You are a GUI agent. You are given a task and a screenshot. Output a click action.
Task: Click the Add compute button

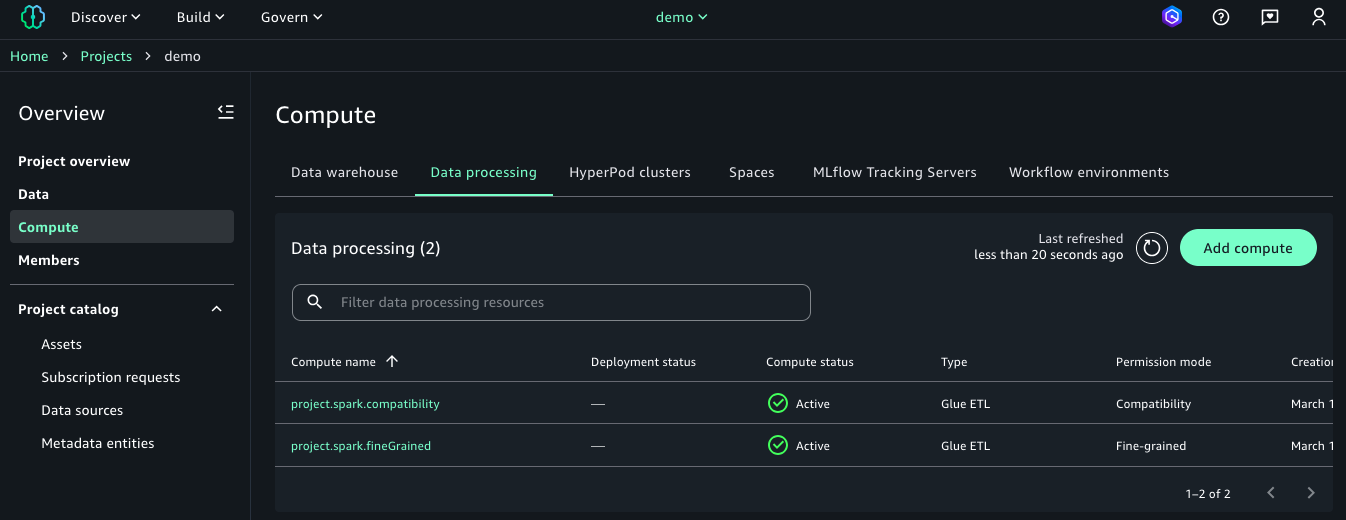(1247, 248)
